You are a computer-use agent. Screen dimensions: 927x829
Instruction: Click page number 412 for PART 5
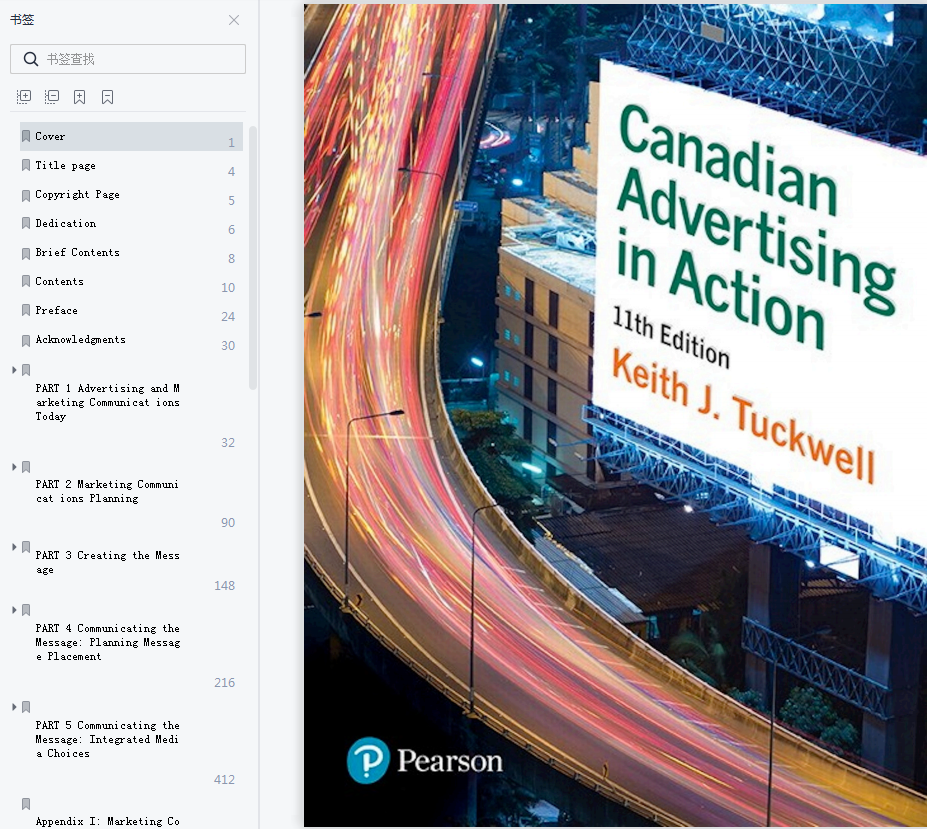pos(225,779)
